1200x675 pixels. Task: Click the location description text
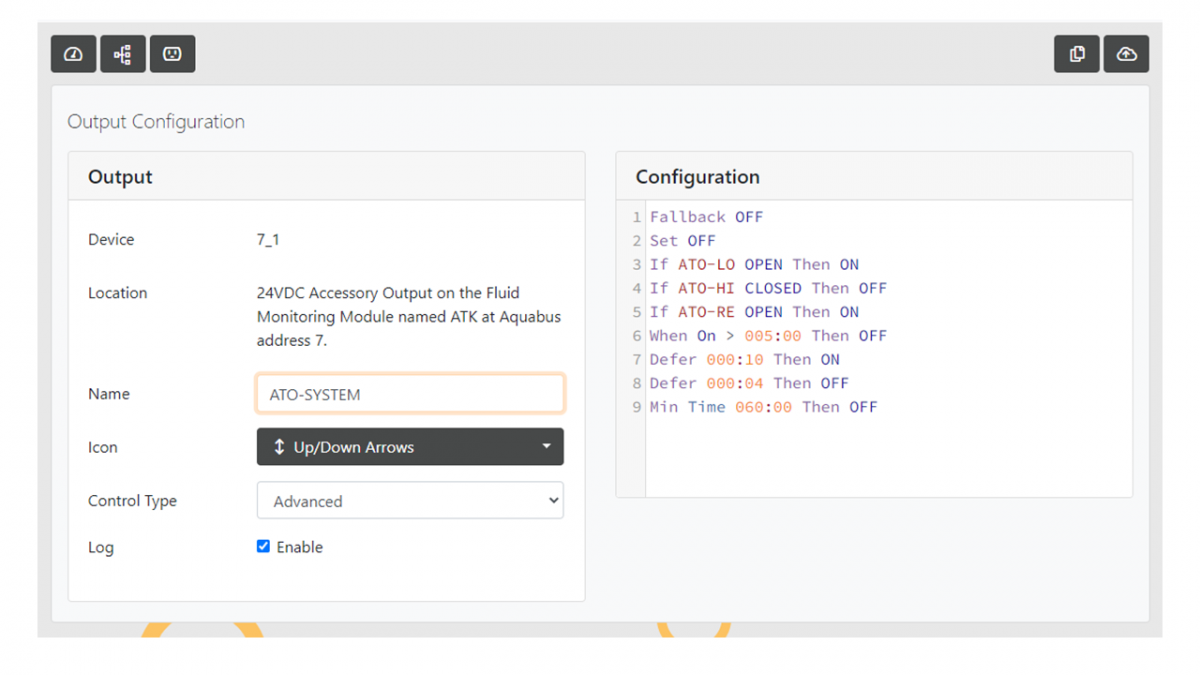point(409,317)
